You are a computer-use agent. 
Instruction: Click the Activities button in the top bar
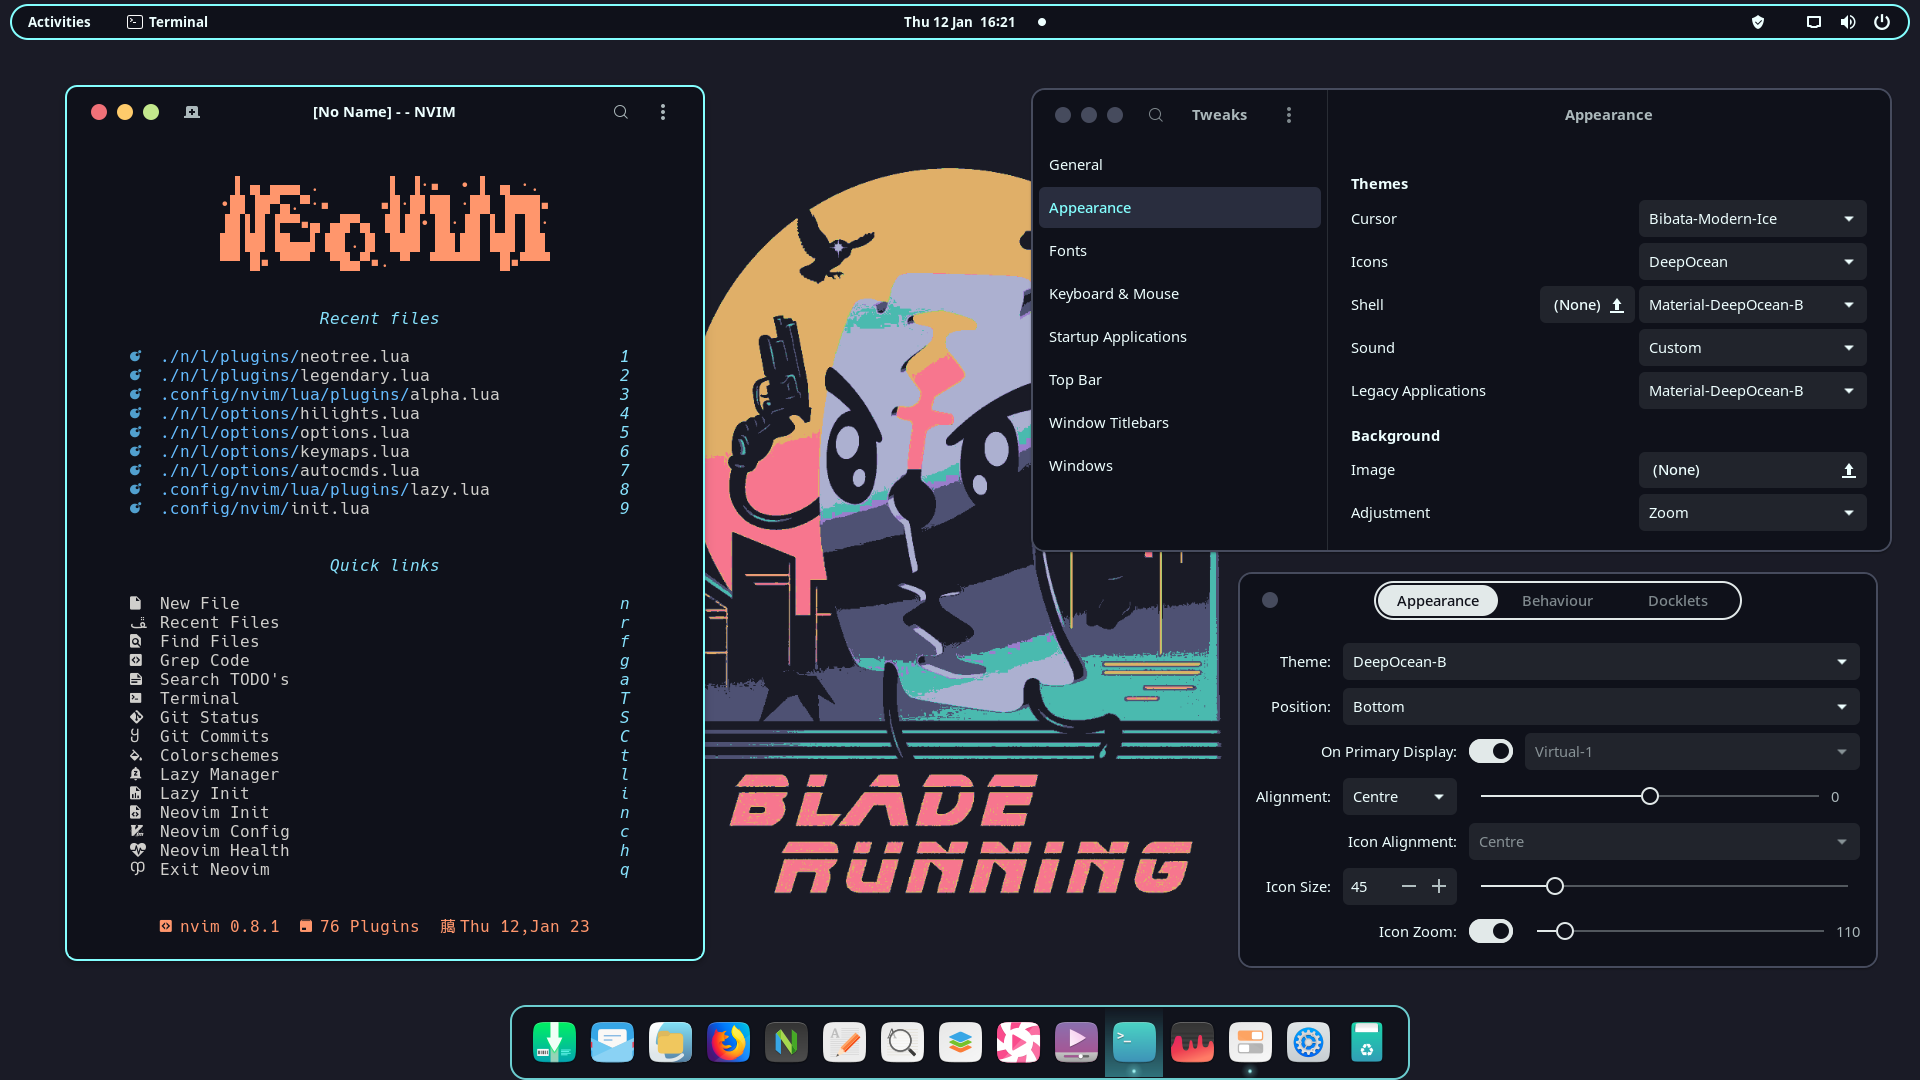59,22
